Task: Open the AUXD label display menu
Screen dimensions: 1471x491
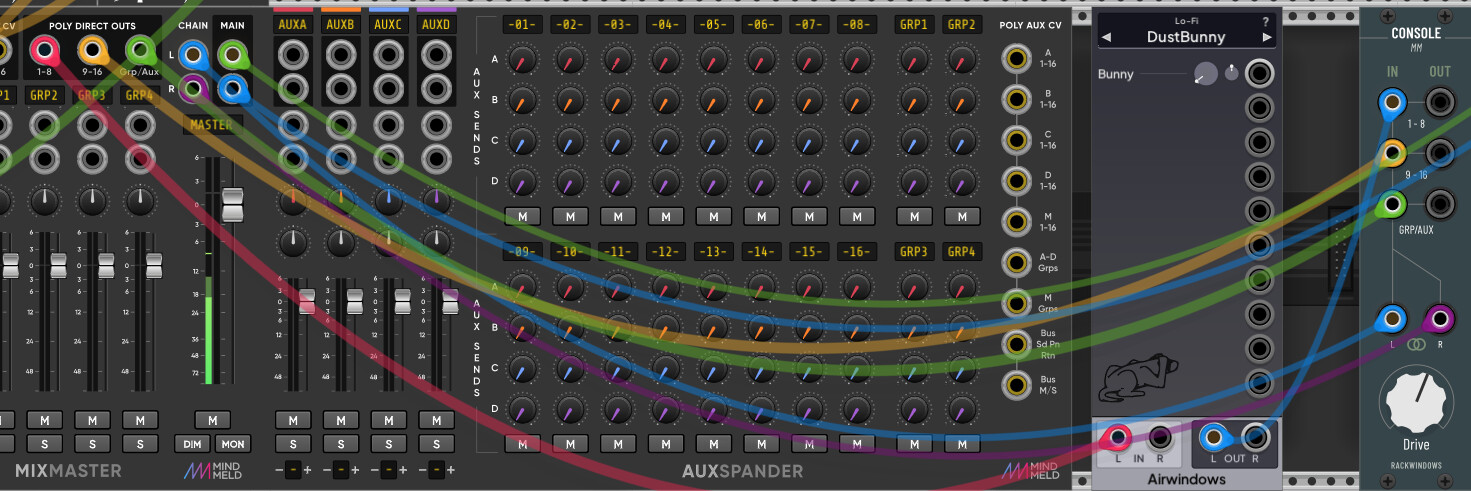Action: pyautogui.click(x=437, y=23)
